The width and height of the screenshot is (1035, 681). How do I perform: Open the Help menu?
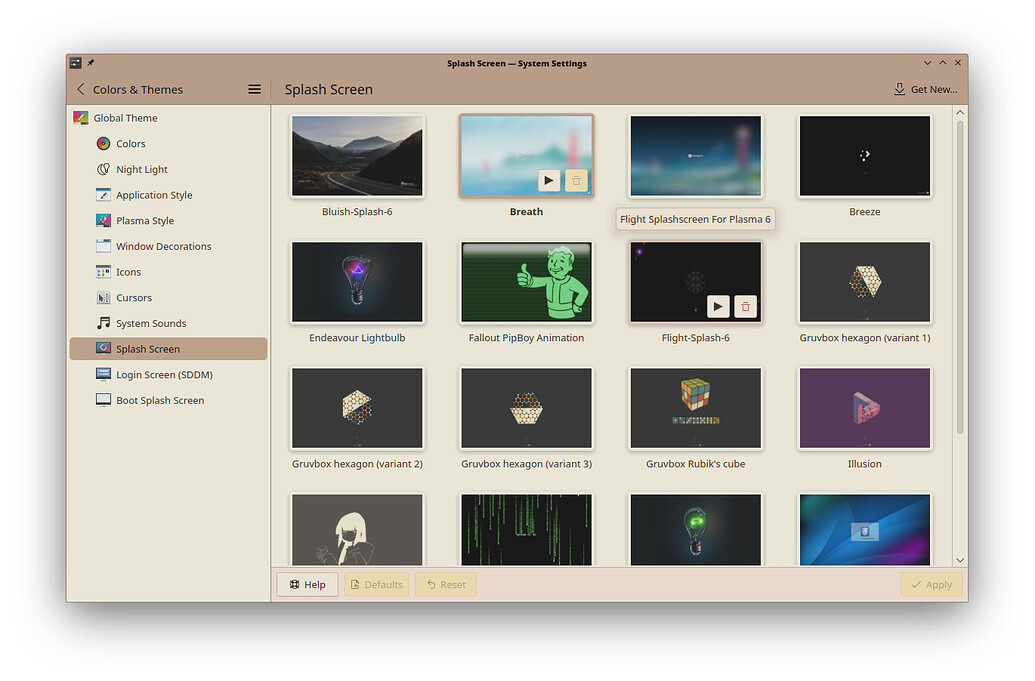(307, 584)
